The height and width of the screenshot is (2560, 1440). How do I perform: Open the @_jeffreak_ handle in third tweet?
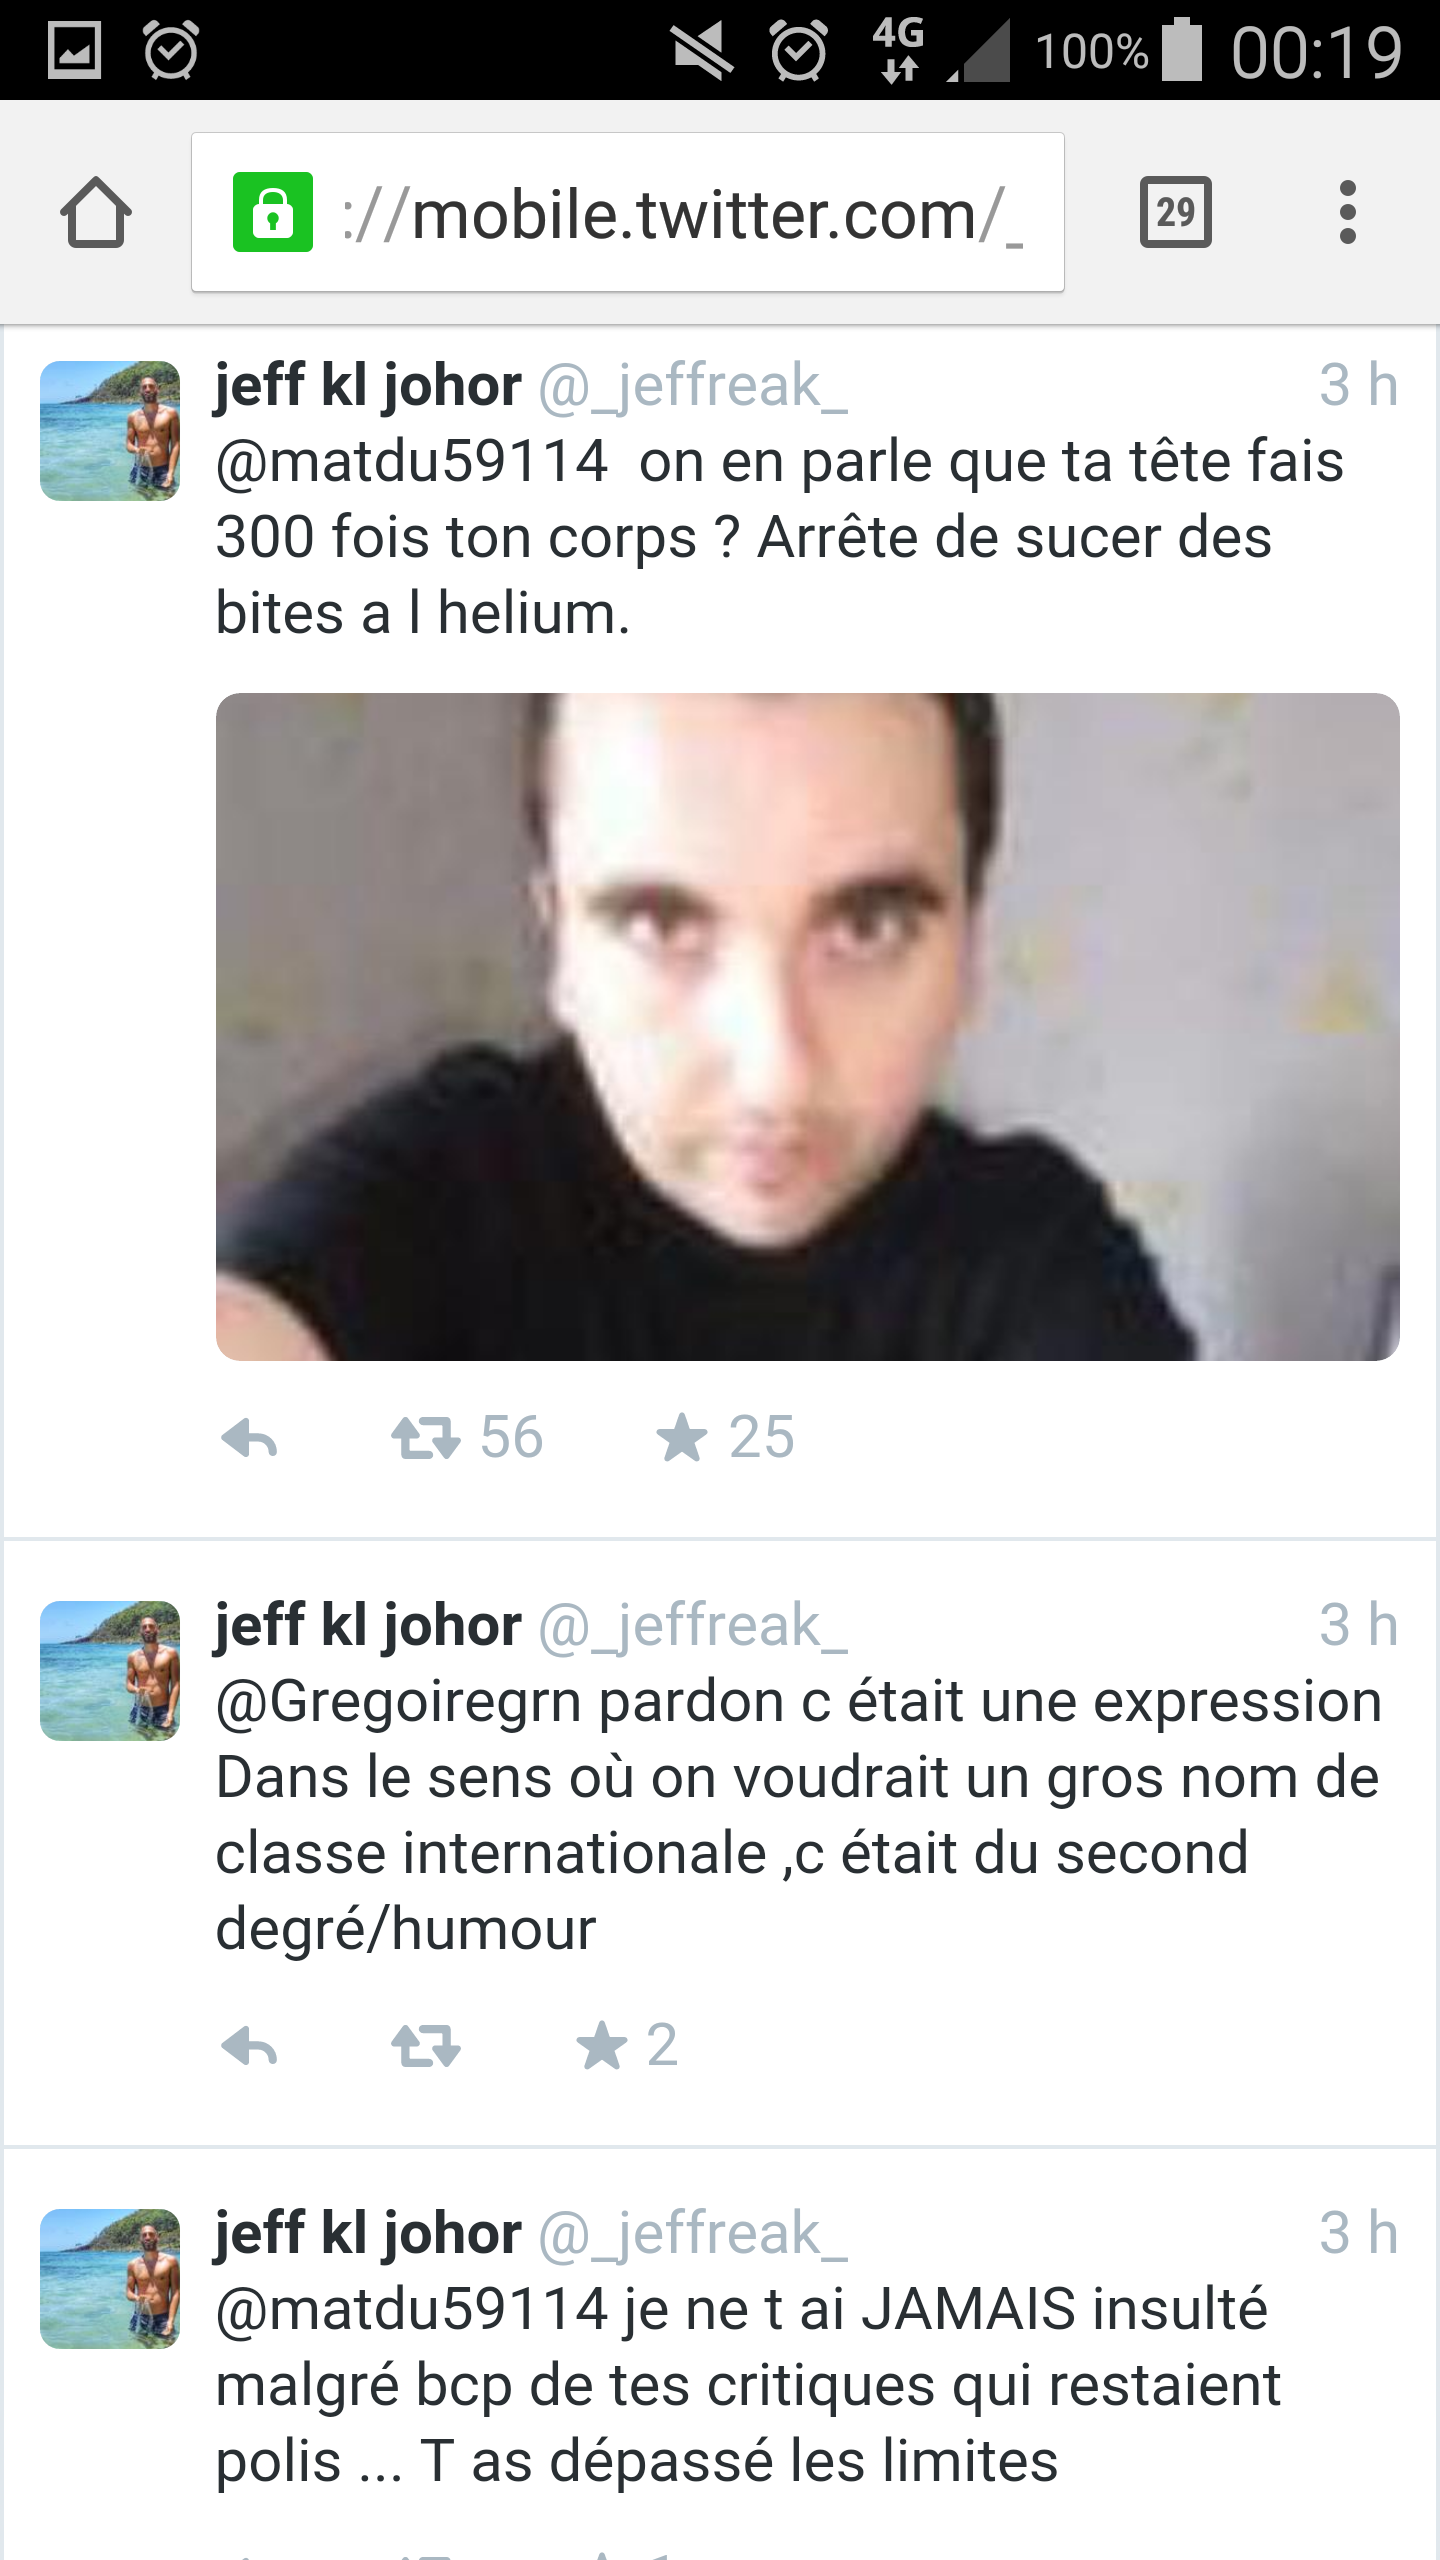[692, 2233]
